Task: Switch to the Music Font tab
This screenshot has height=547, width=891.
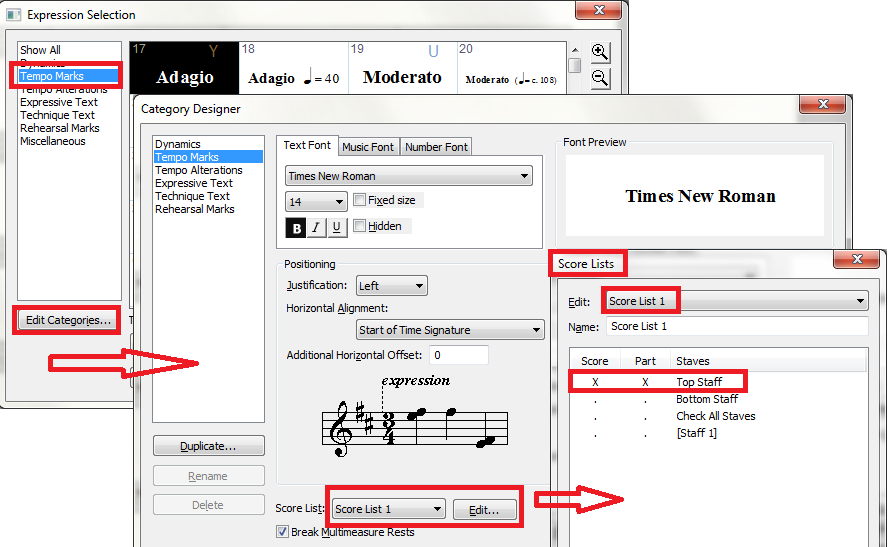Action: [368, 147]
